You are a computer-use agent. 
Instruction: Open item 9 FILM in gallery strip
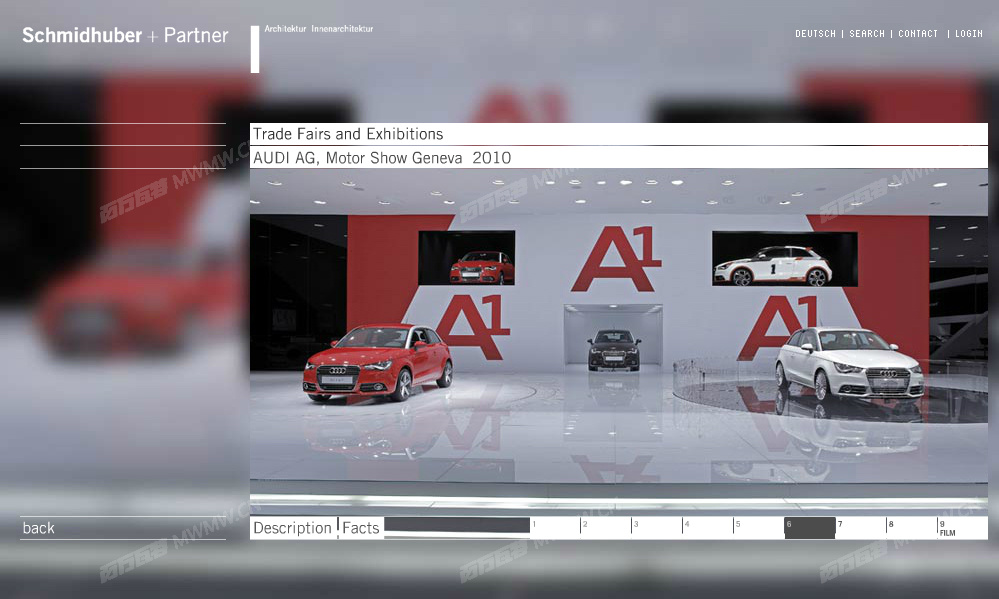click(962, 528)
